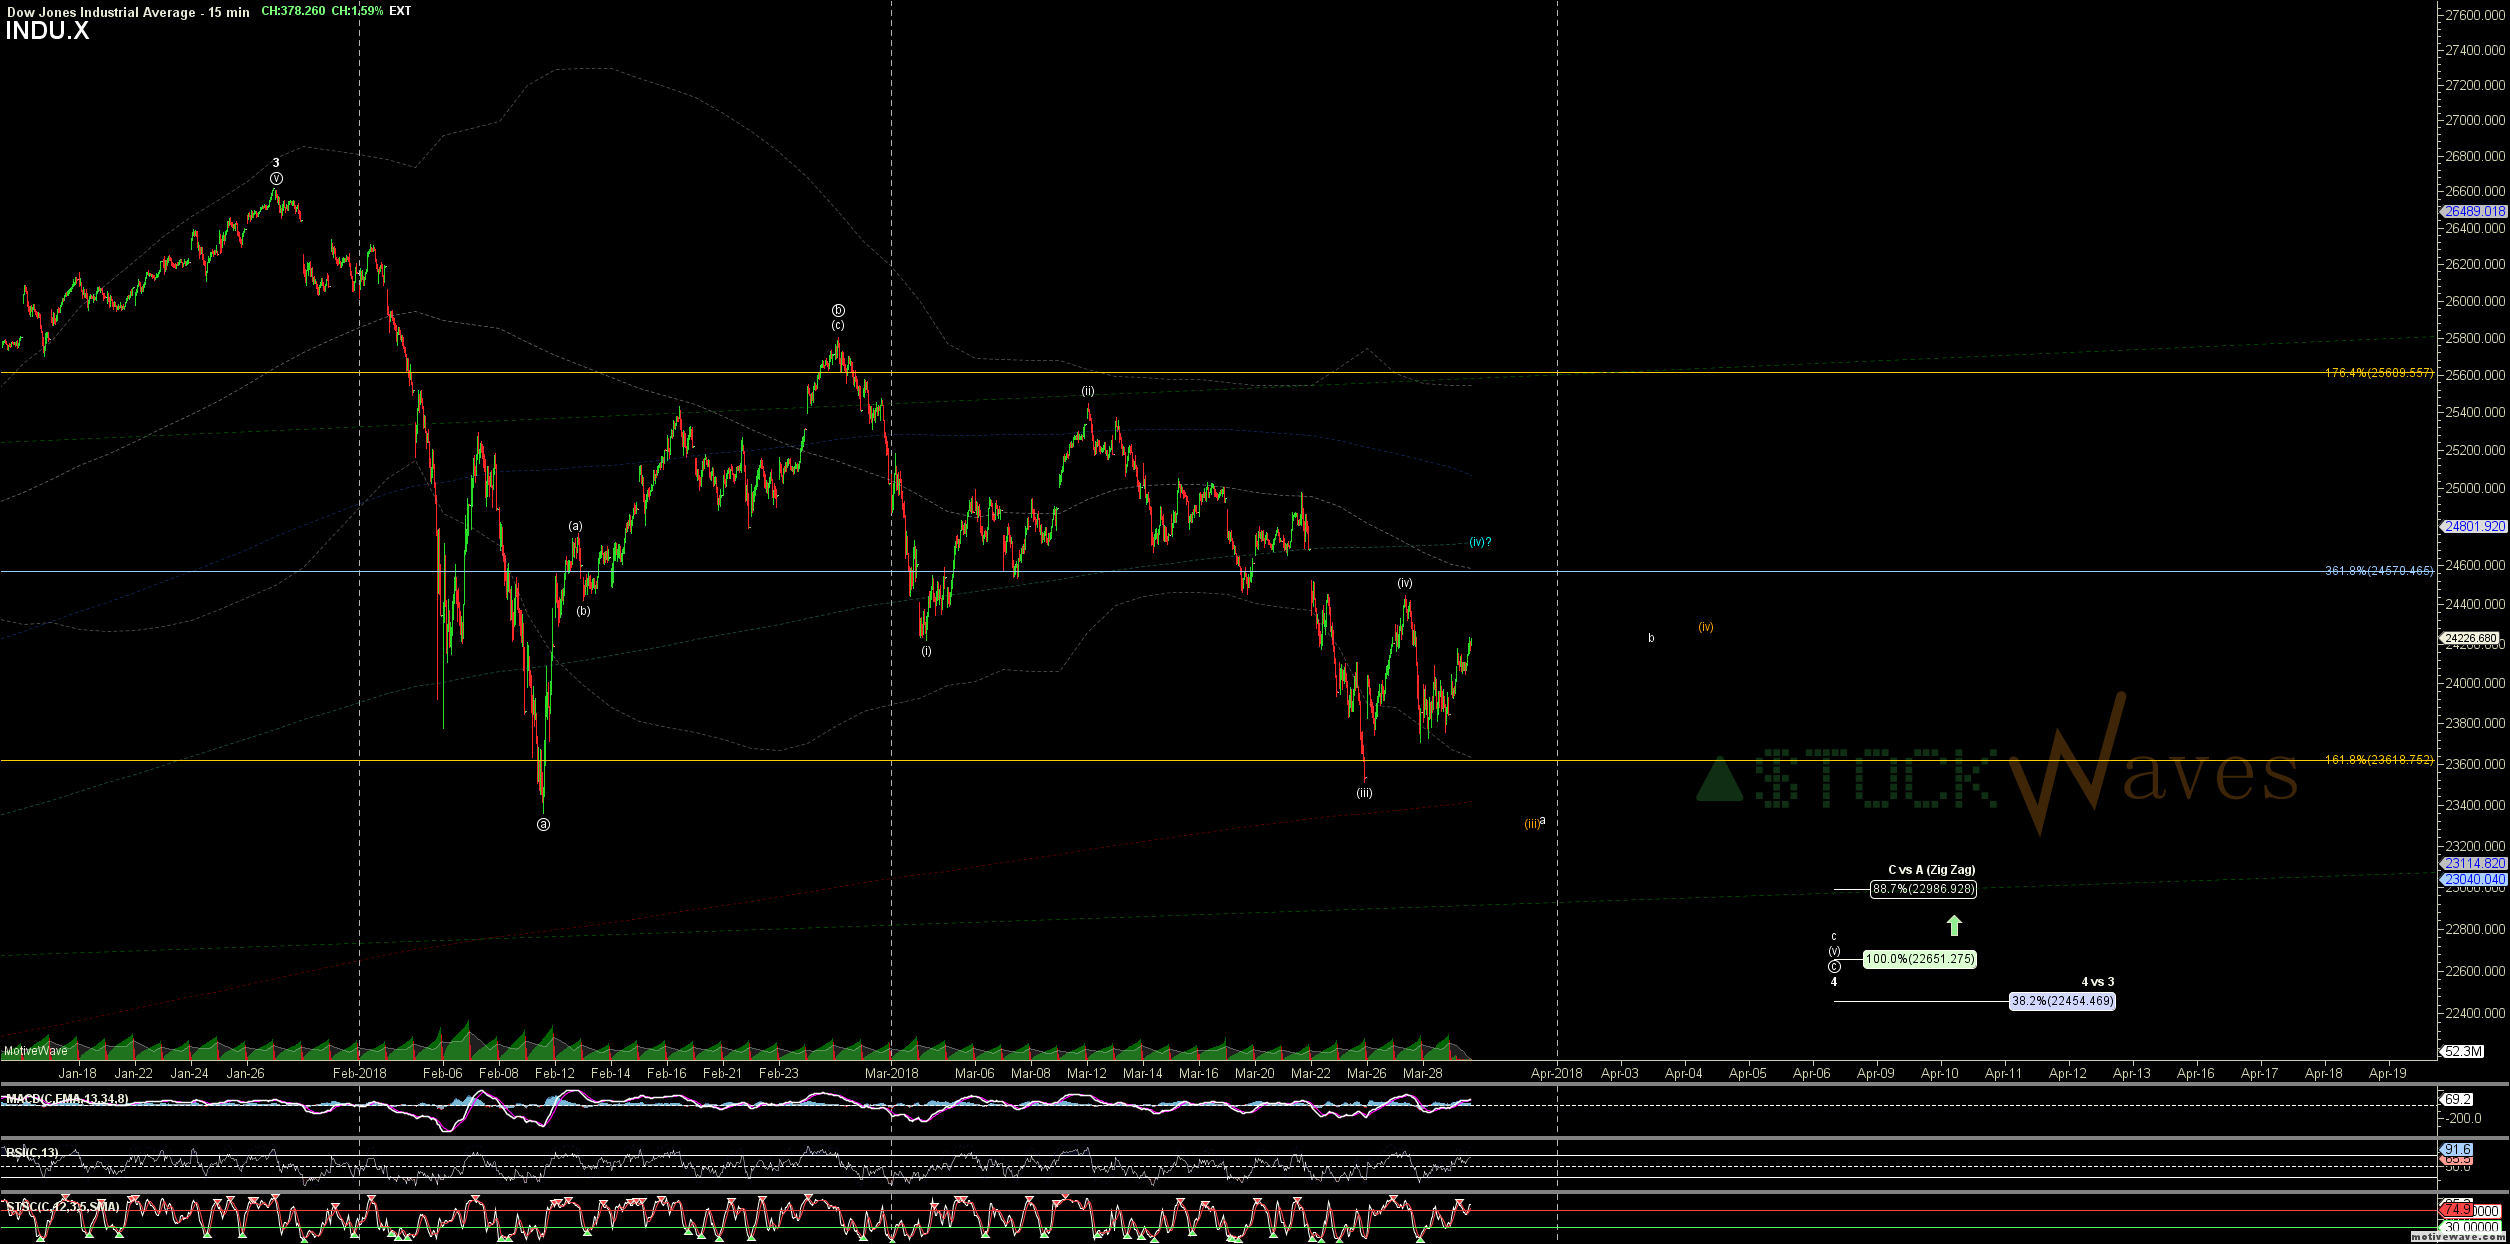Select the 176.4%(25609.557) Fibonacci label

[2379, 373]
